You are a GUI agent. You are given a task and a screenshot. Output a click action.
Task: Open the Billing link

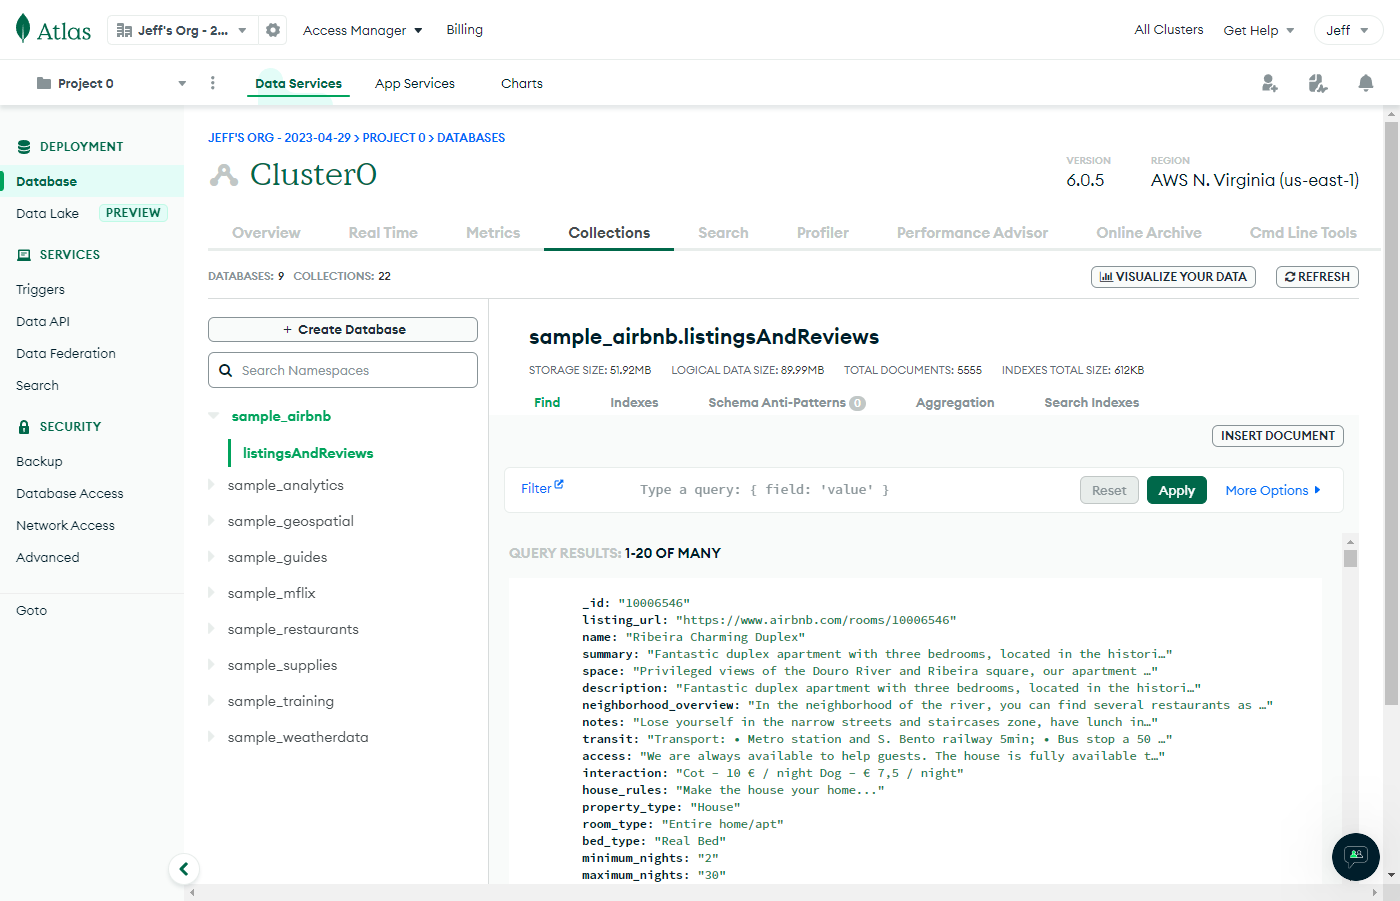point(464,30)
